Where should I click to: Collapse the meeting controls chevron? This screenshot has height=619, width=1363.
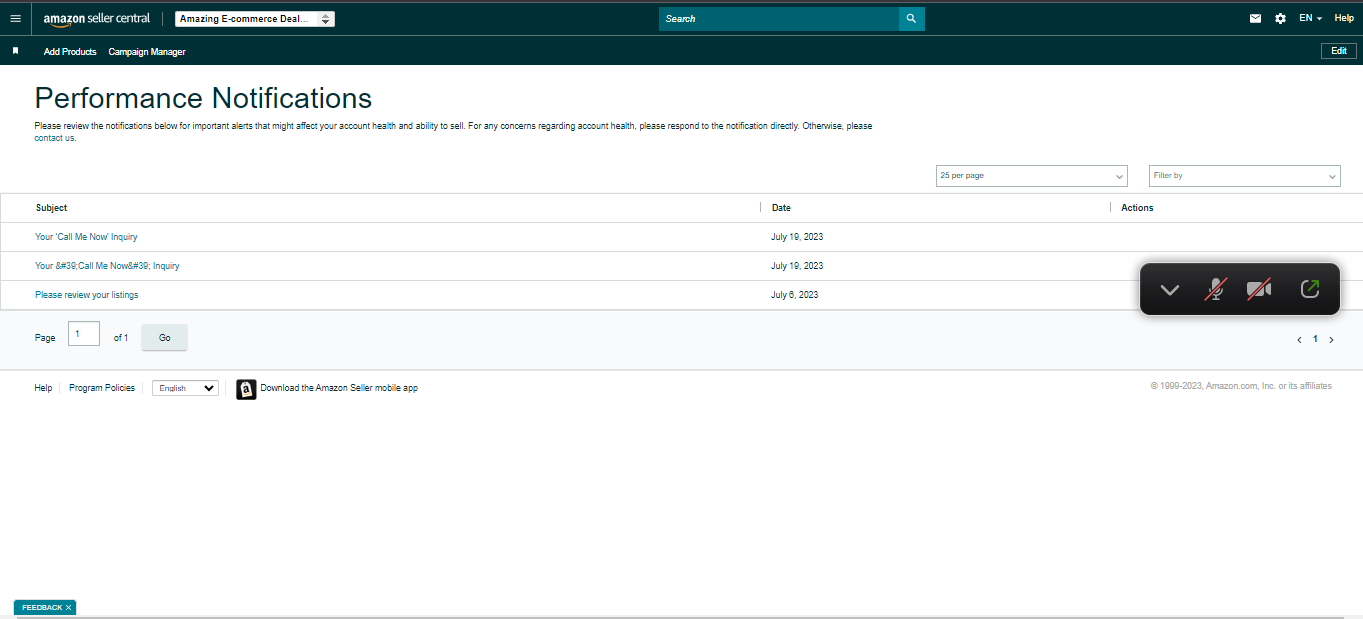pyautogui.click(x=1170, y=290)
